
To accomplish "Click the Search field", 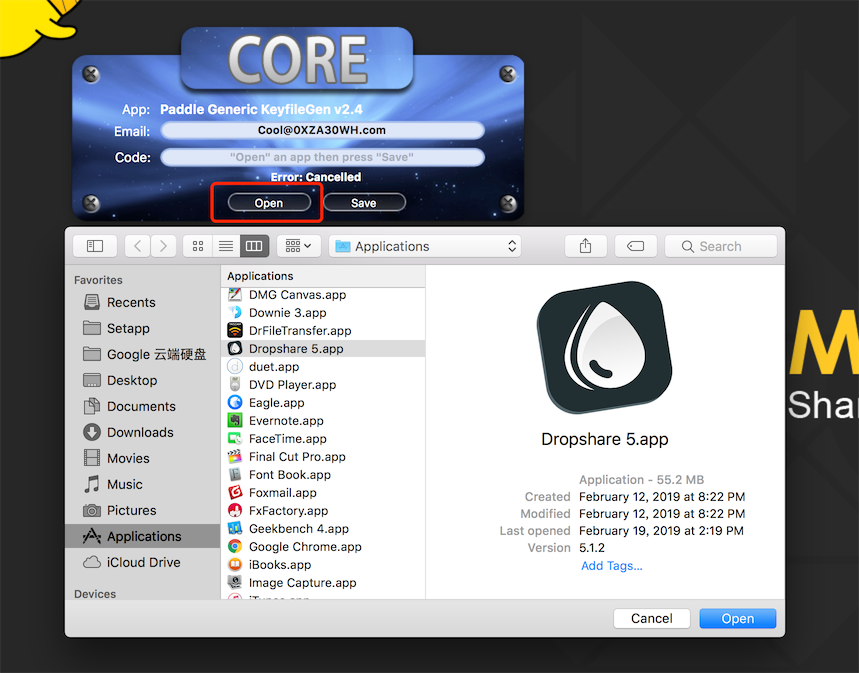I will [x=720, y=246].
